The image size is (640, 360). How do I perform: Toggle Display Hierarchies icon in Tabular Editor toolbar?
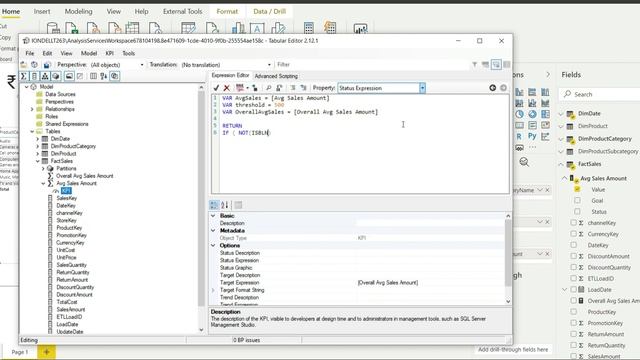45,76
